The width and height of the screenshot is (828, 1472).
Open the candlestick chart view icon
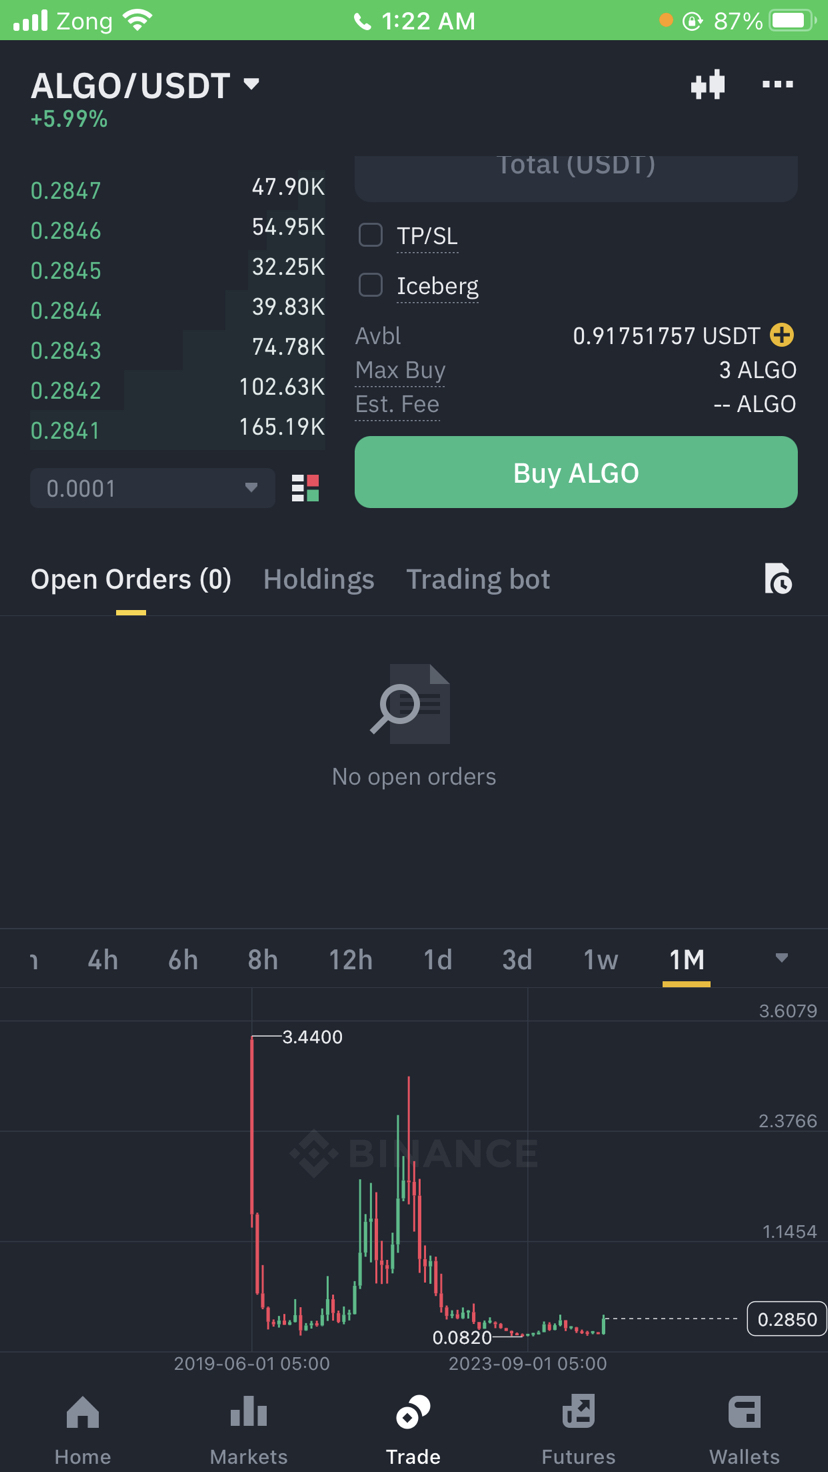click(x=708, y=85)
